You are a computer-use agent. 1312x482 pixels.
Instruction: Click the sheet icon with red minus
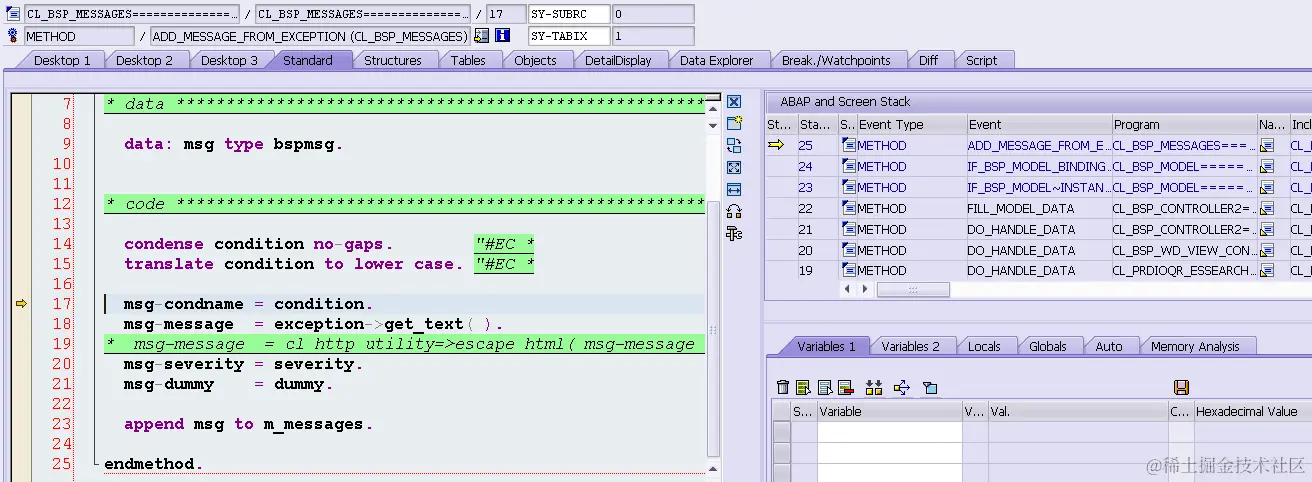point(845,388)
